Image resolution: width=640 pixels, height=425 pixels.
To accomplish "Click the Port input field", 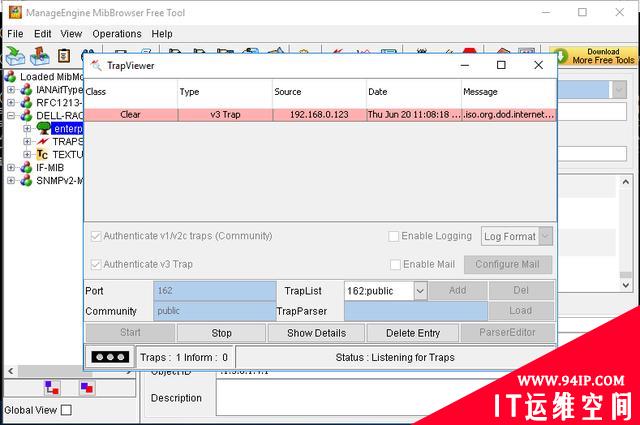I will [215, 291].
